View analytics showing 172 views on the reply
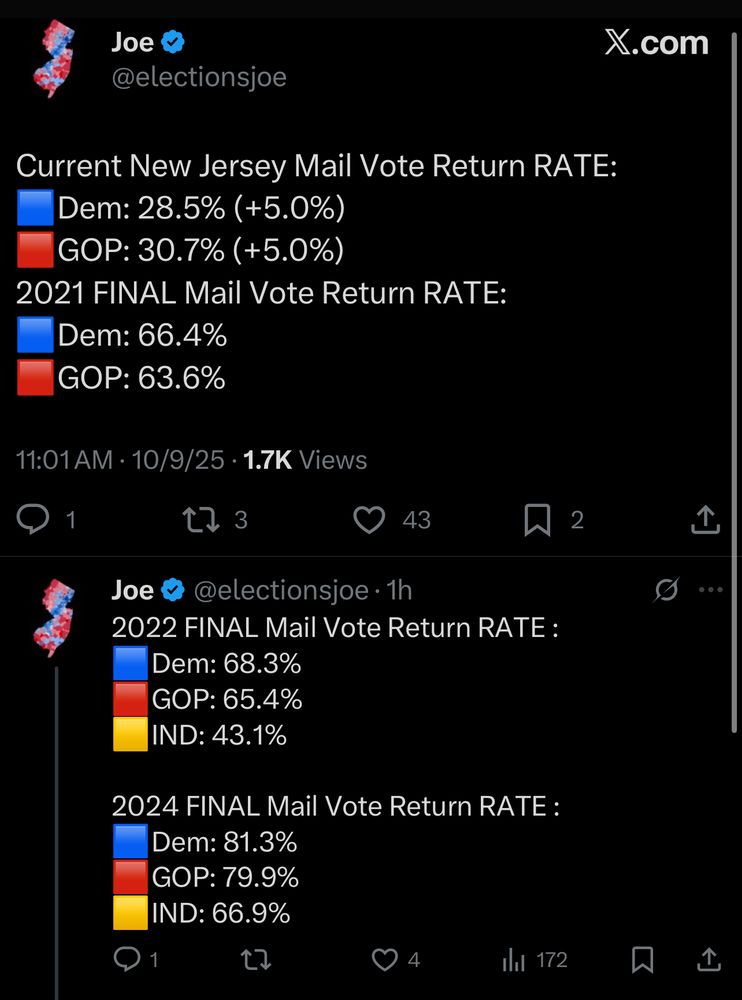This screenshot has width=742, height=1000. click(x=514, y=960)
